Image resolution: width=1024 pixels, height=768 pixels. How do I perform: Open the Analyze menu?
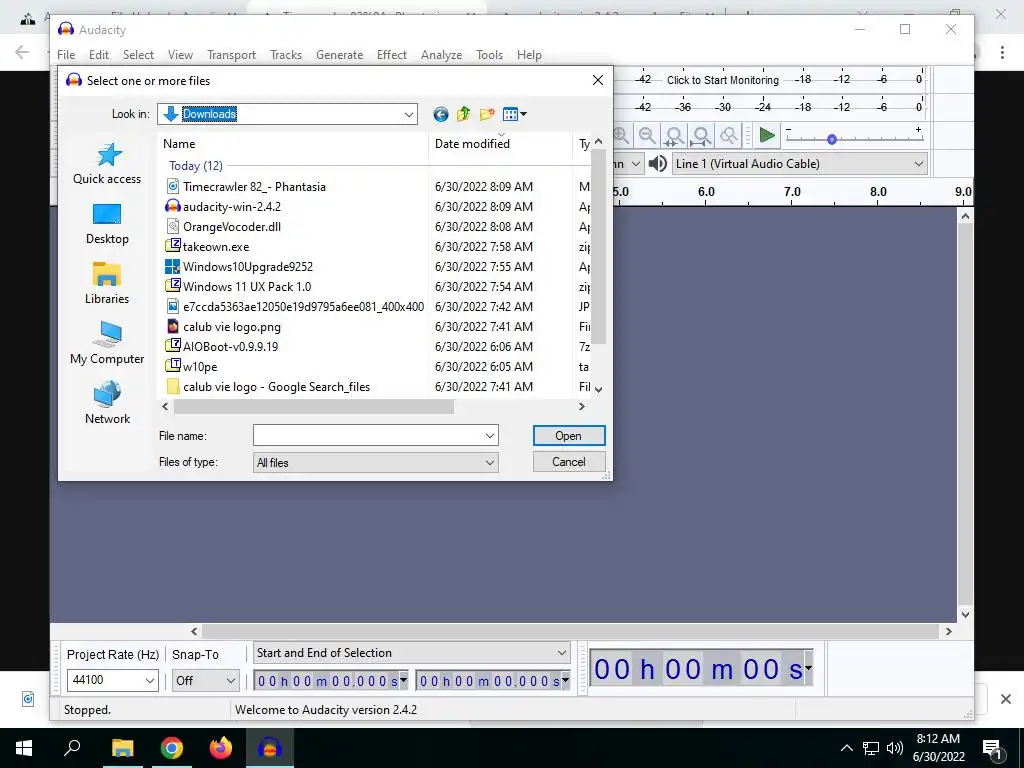tap(441, 55)
